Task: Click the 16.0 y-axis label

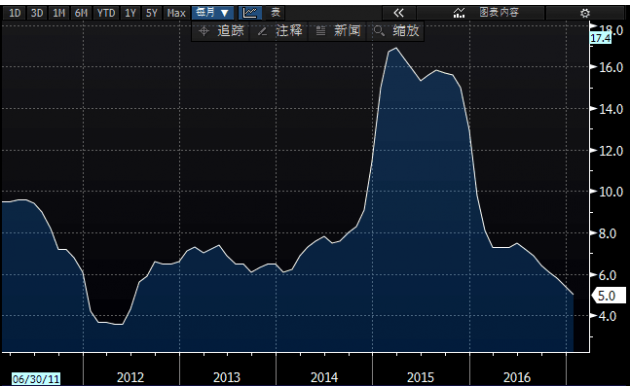Action: click(611, 67)
